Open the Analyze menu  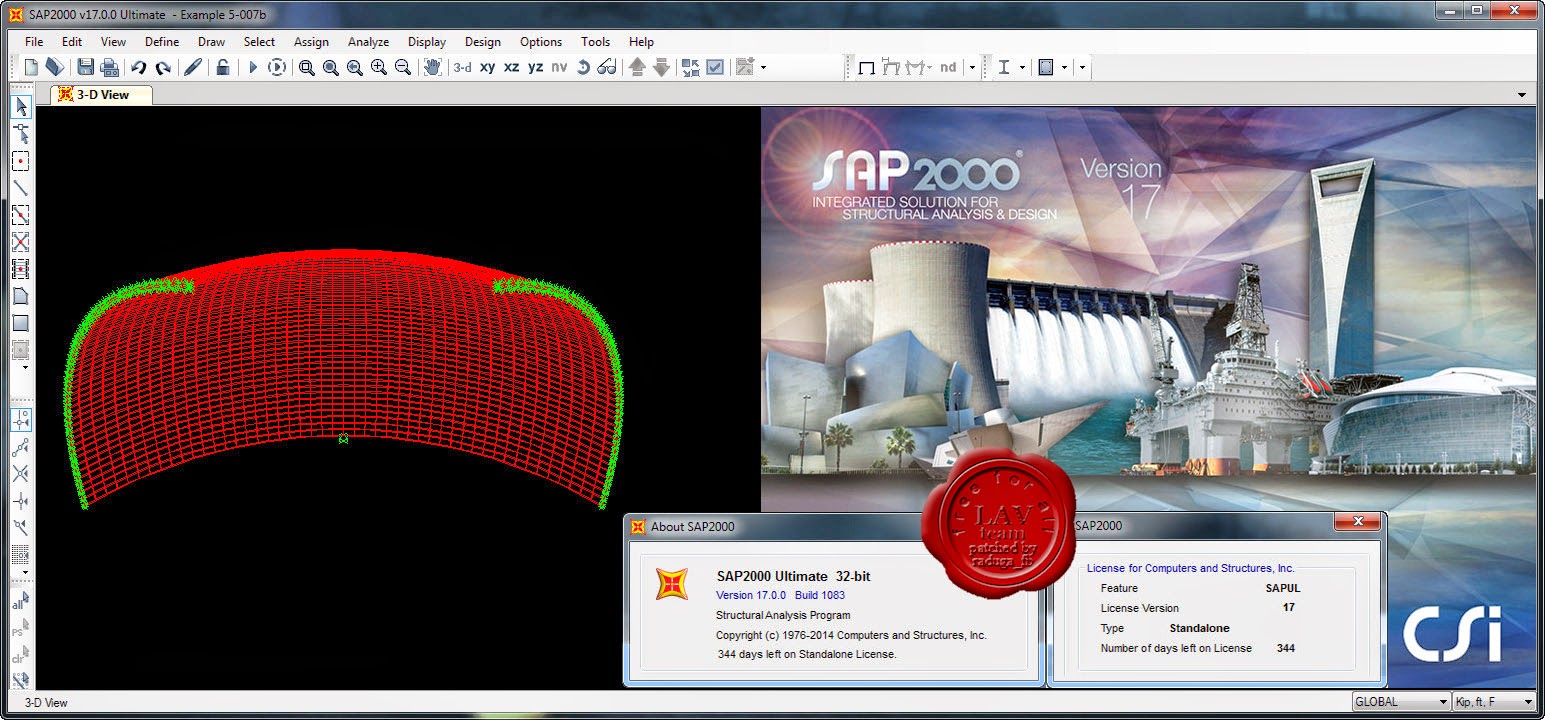coord(368,42)
